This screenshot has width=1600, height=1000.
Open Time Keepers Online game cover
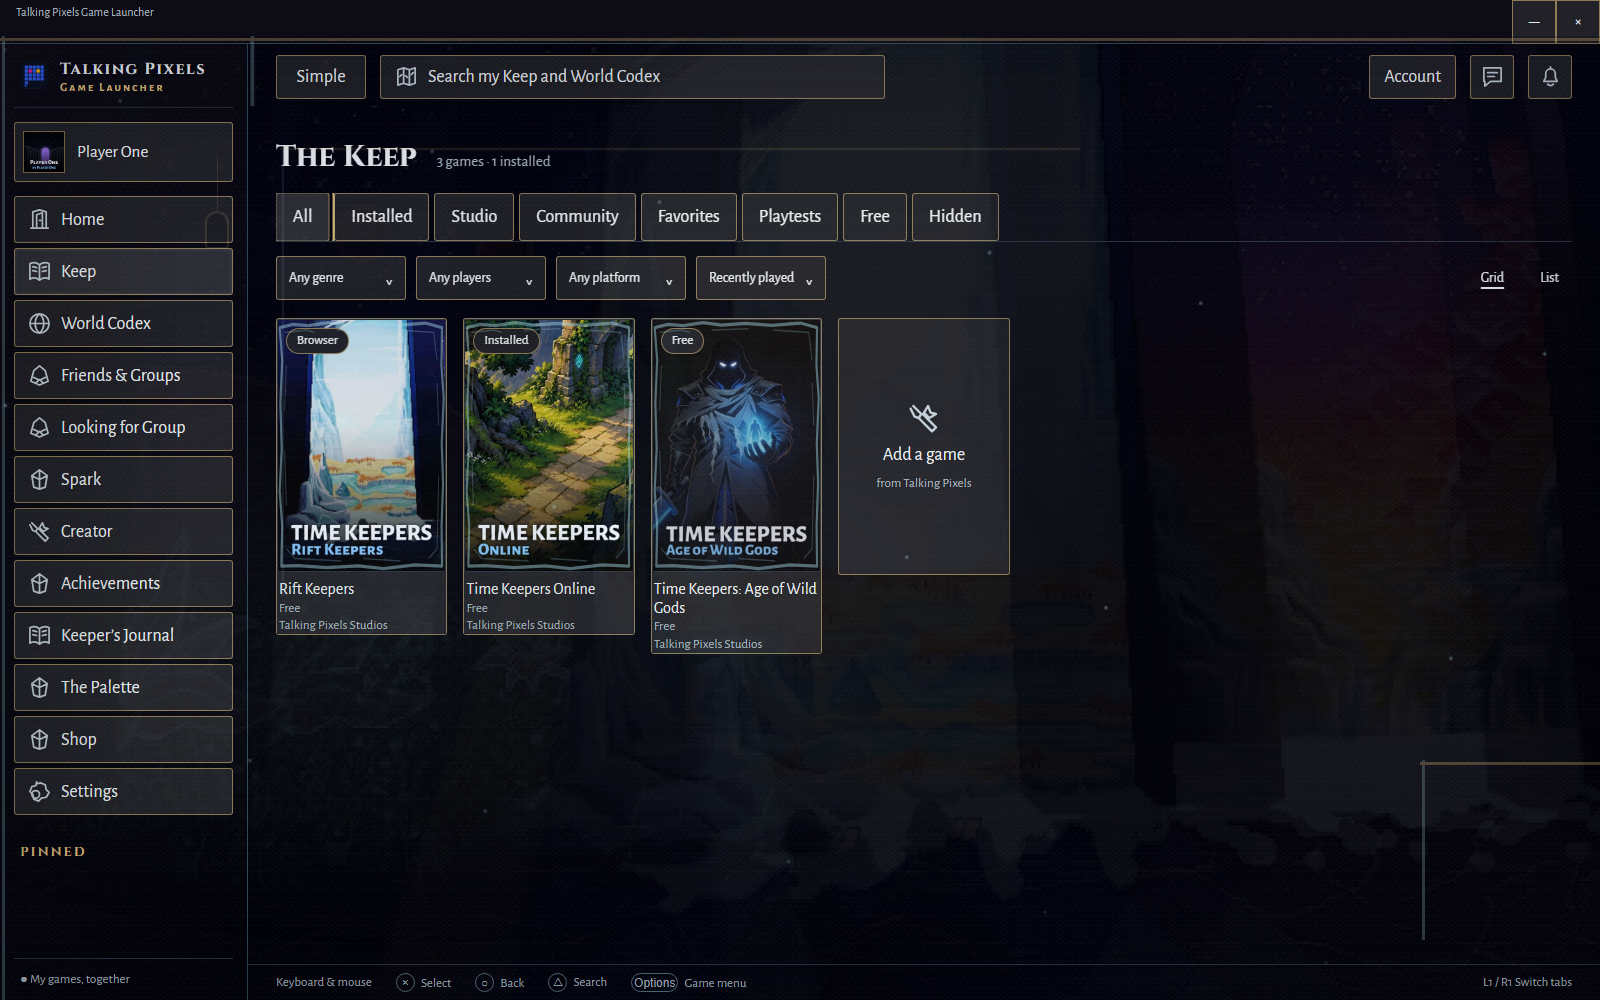549,445
